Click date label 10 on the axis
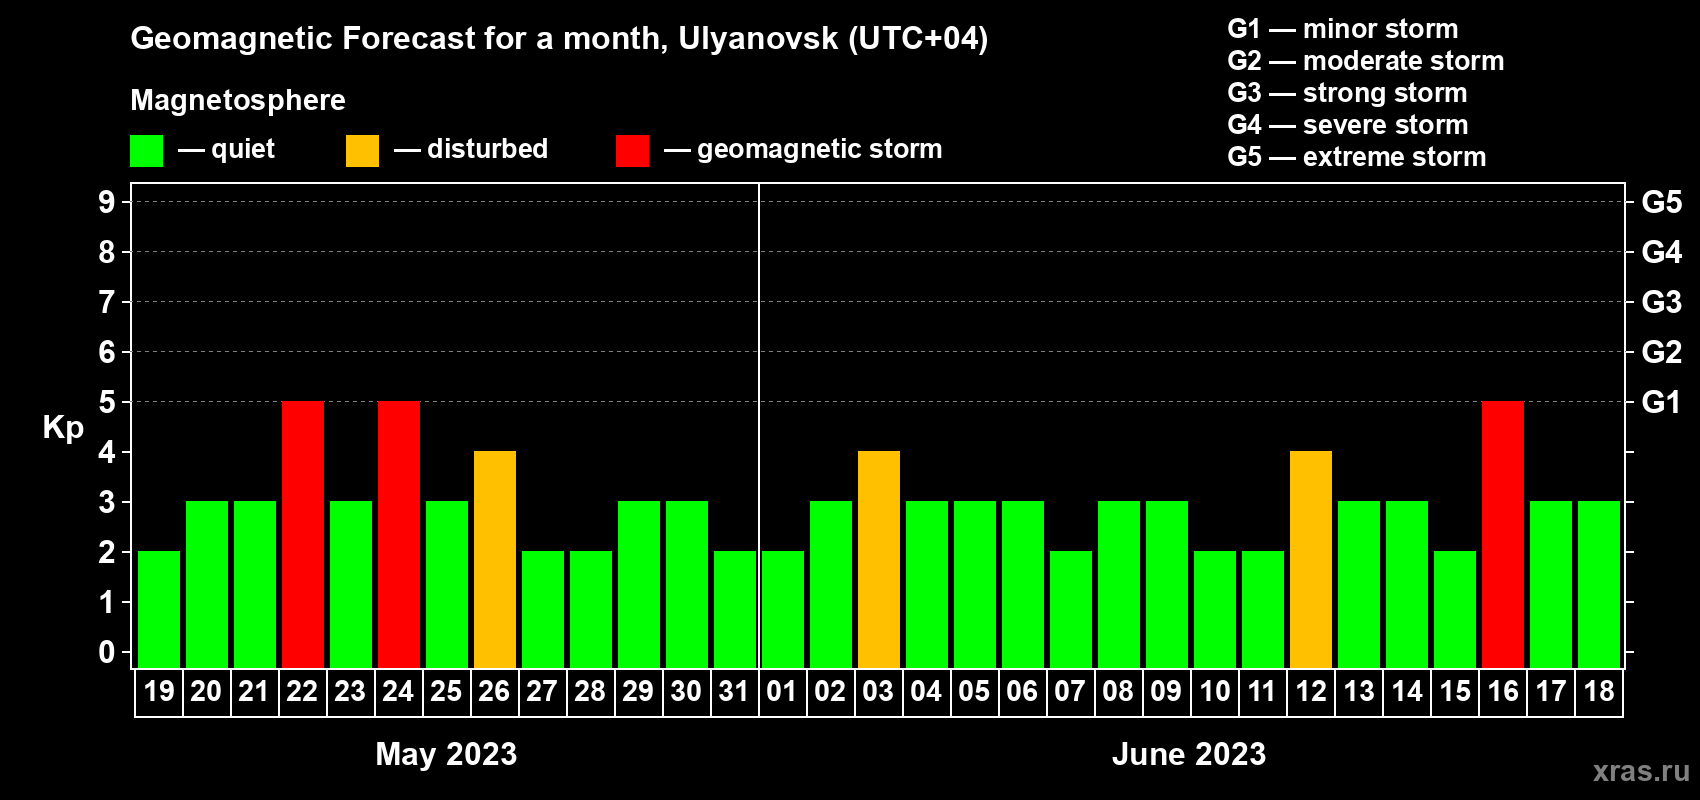 tap(1215, 692)
